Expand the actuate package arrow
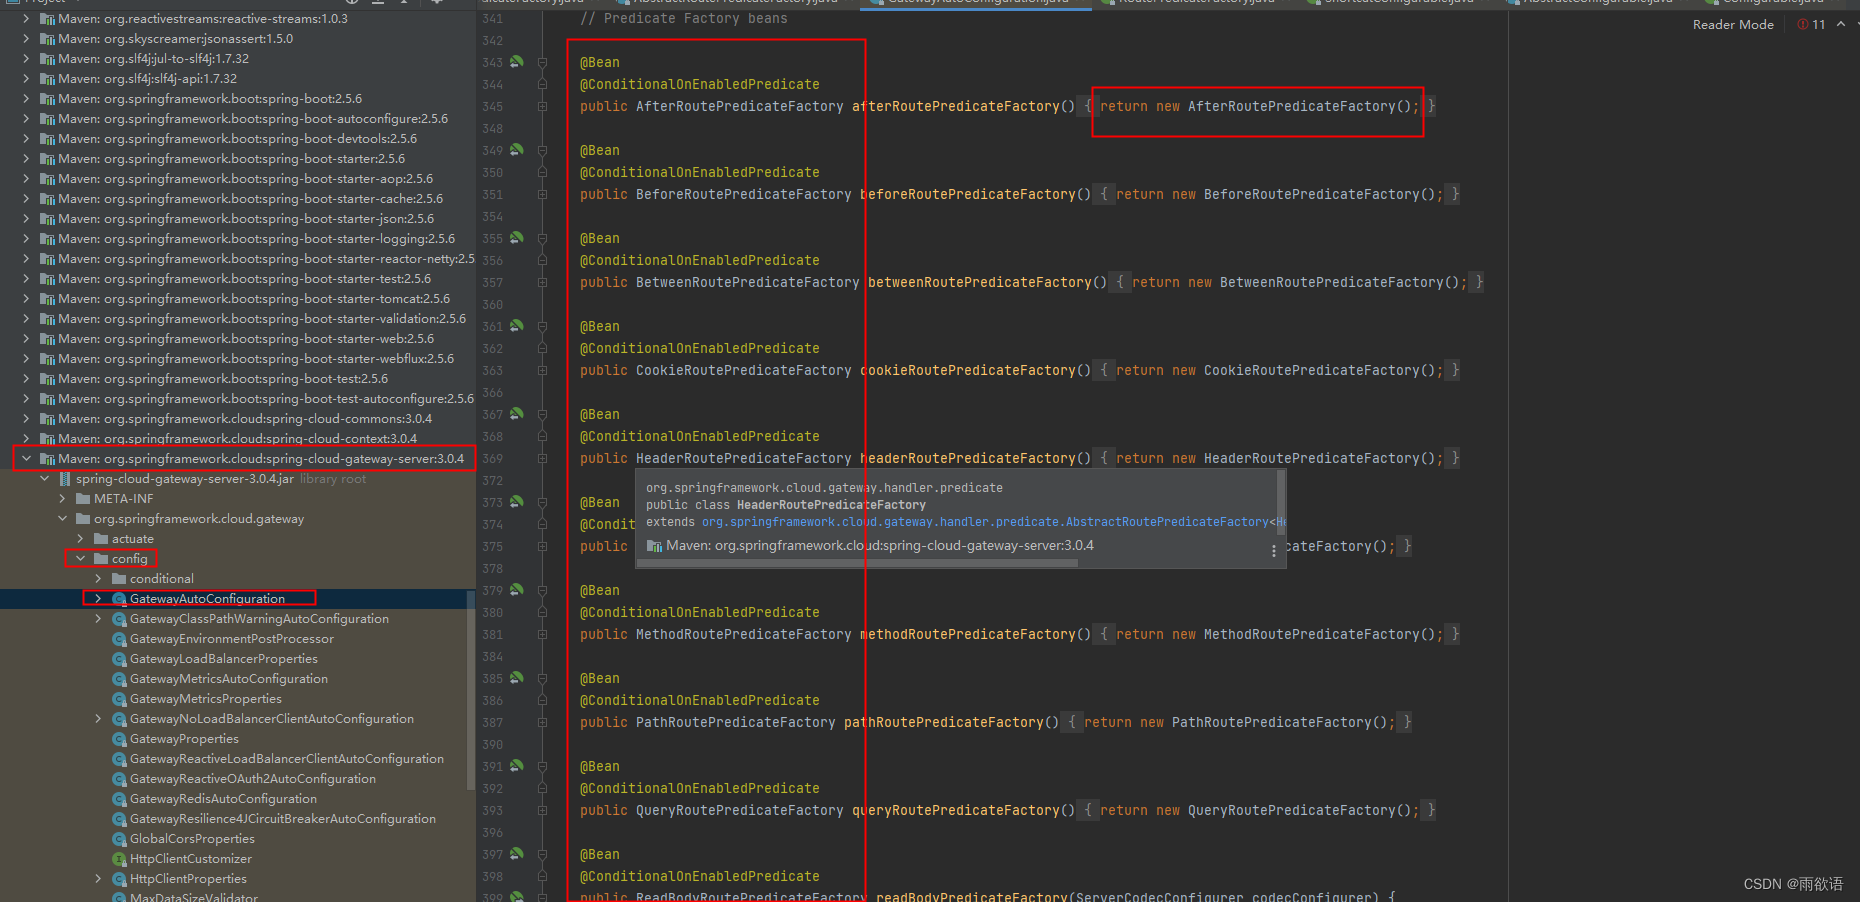The height and width of the screenshot is (902, 1860). click(x=80, y=539)
